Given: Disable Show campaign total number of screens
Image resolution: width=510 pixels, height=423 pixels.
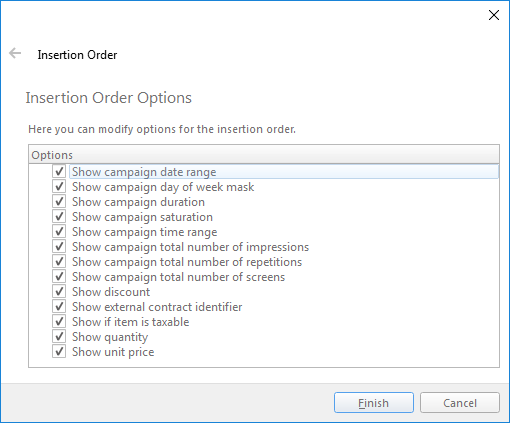Looking at the screenshot, I should 59,277.
